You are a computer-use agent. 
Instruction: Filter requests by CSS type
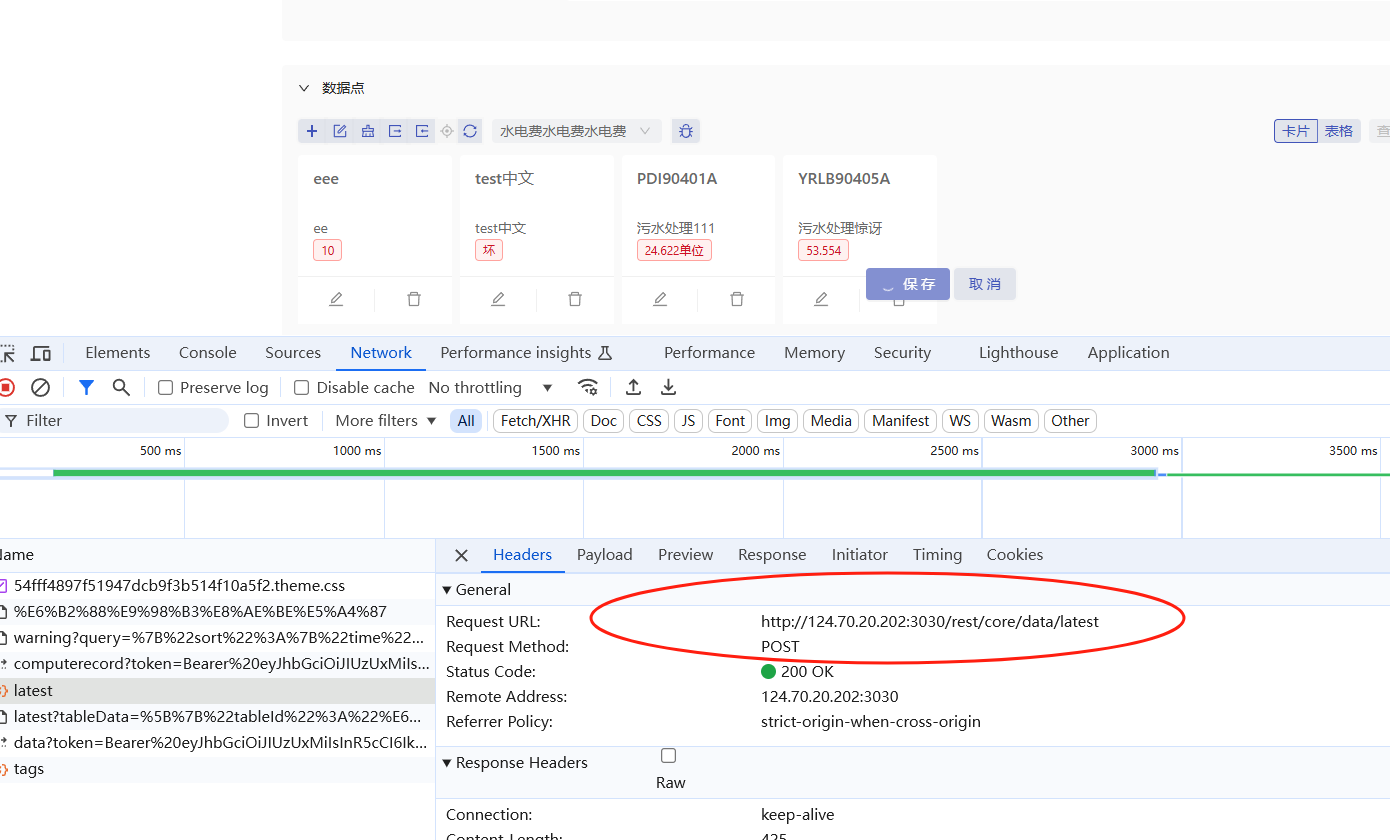pos(649,421)
